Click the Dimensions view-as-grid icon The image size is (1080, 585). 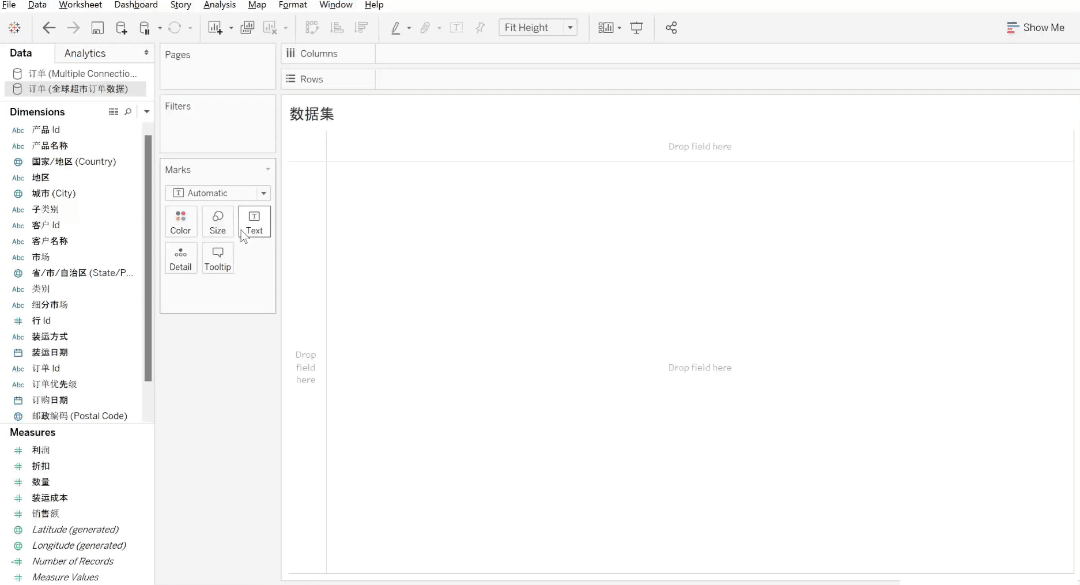[113, 112]
